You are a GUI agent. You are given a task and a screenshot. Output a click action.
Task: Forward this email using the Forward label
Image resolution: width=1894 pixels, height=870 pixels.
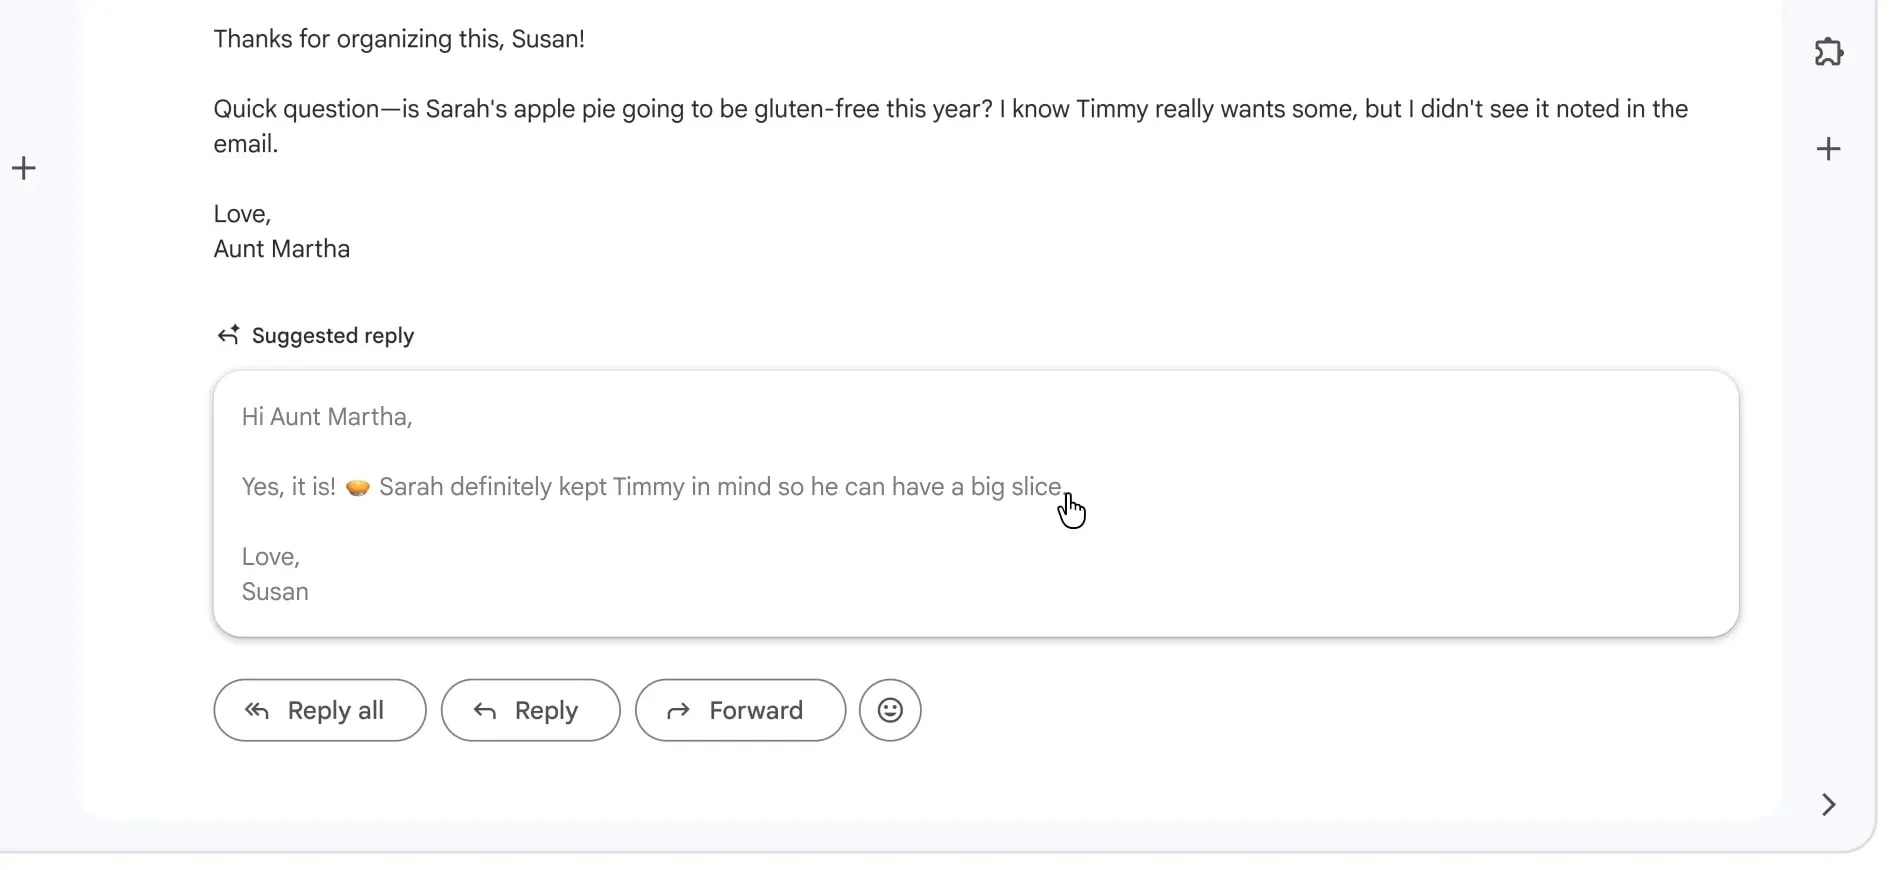coord(756,710)
